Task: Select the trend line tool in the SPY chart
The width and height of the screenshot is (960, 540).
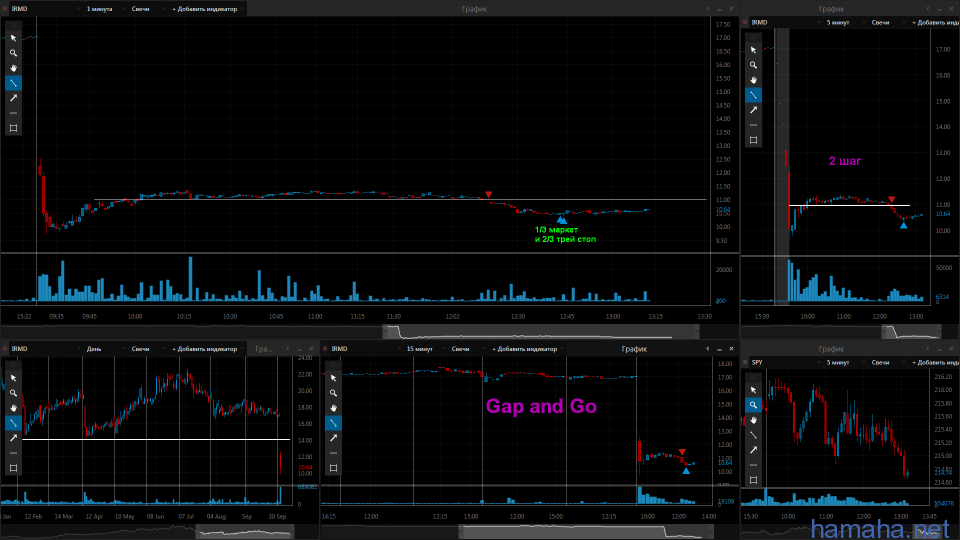Action: pos(754,435)
